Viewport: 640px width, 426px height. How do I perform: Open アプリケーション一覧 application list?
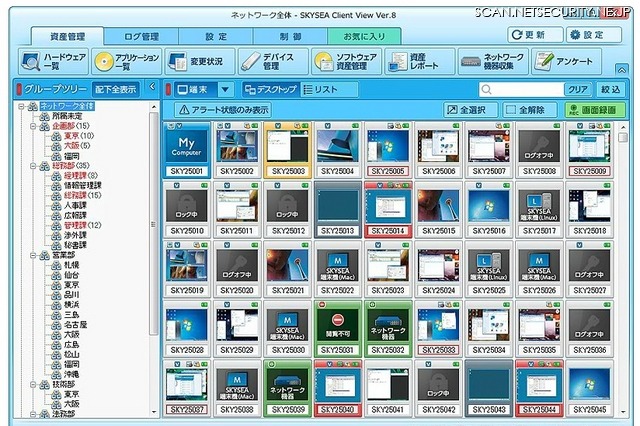pyautogui.click(x=127, y=62)
